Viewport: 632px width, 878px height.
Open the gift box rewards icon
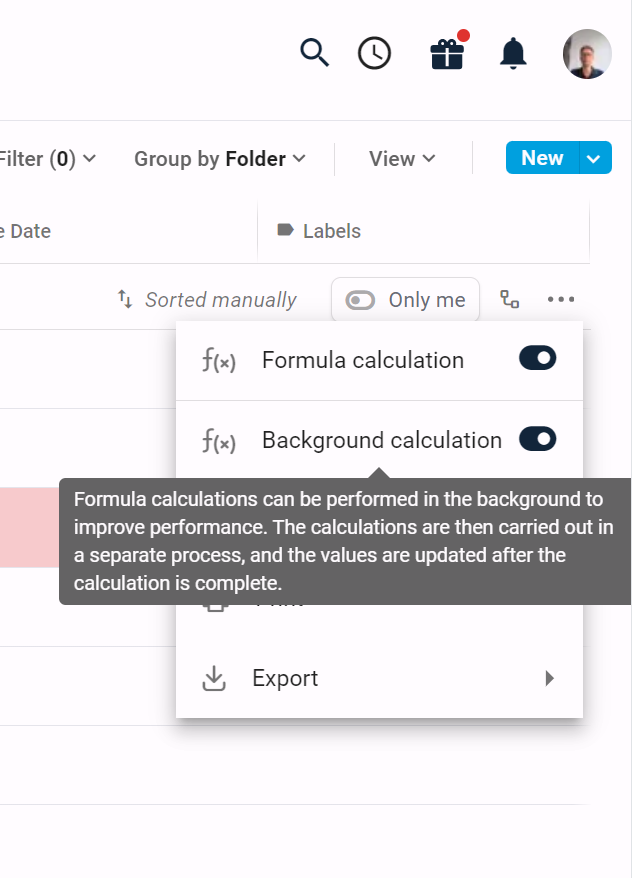(x=447, y=53)
